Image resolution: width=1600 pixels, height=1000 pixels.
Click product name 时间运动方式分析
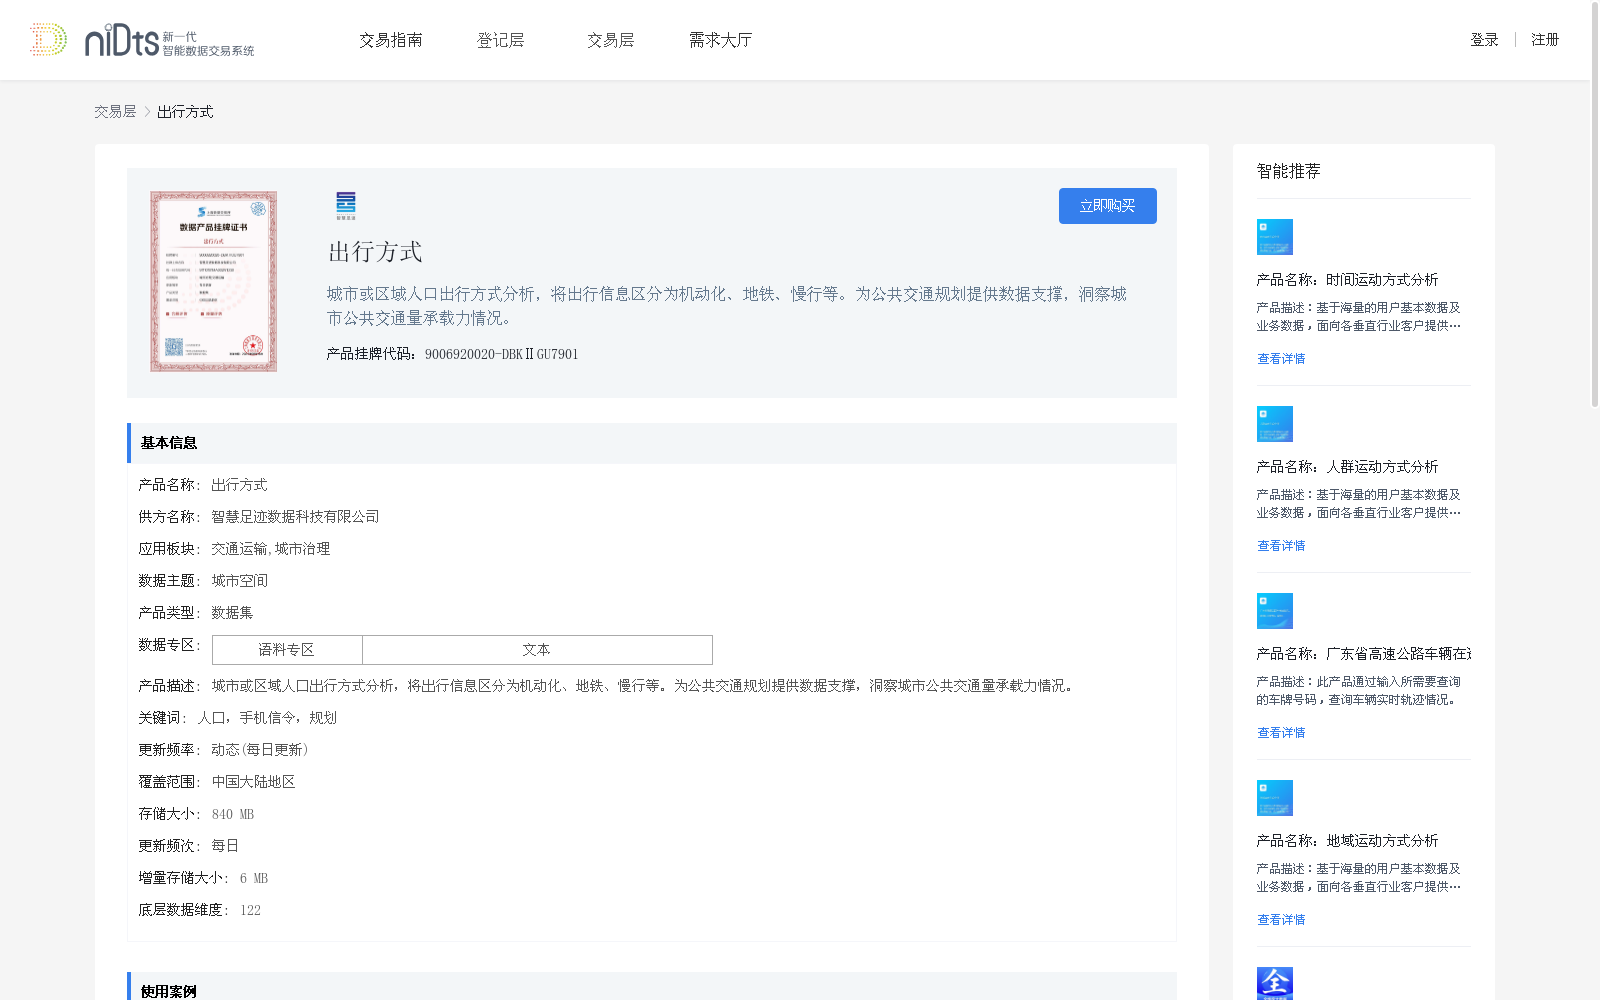coord(1382,280)
